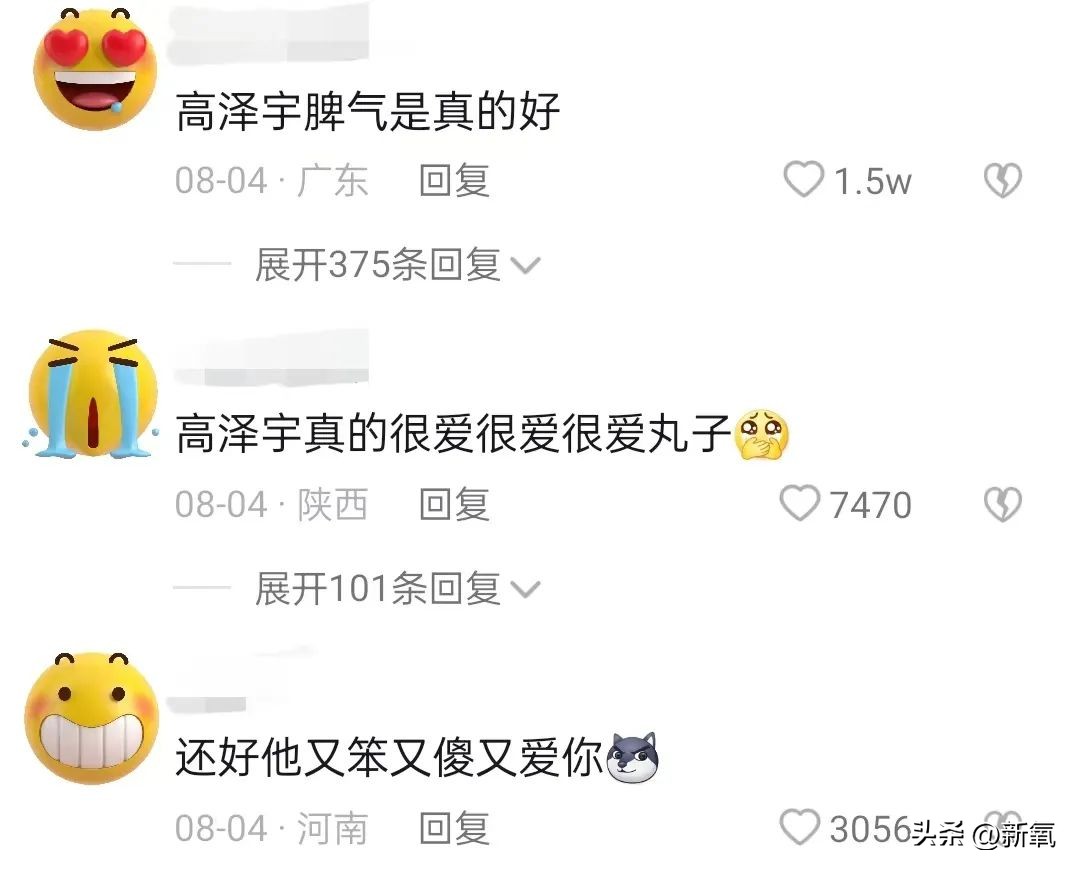The image size is (1080, 872).
Task: Select comment text 高泽宇真的很爱很爱很爱丸子
Action: [453, 434]
